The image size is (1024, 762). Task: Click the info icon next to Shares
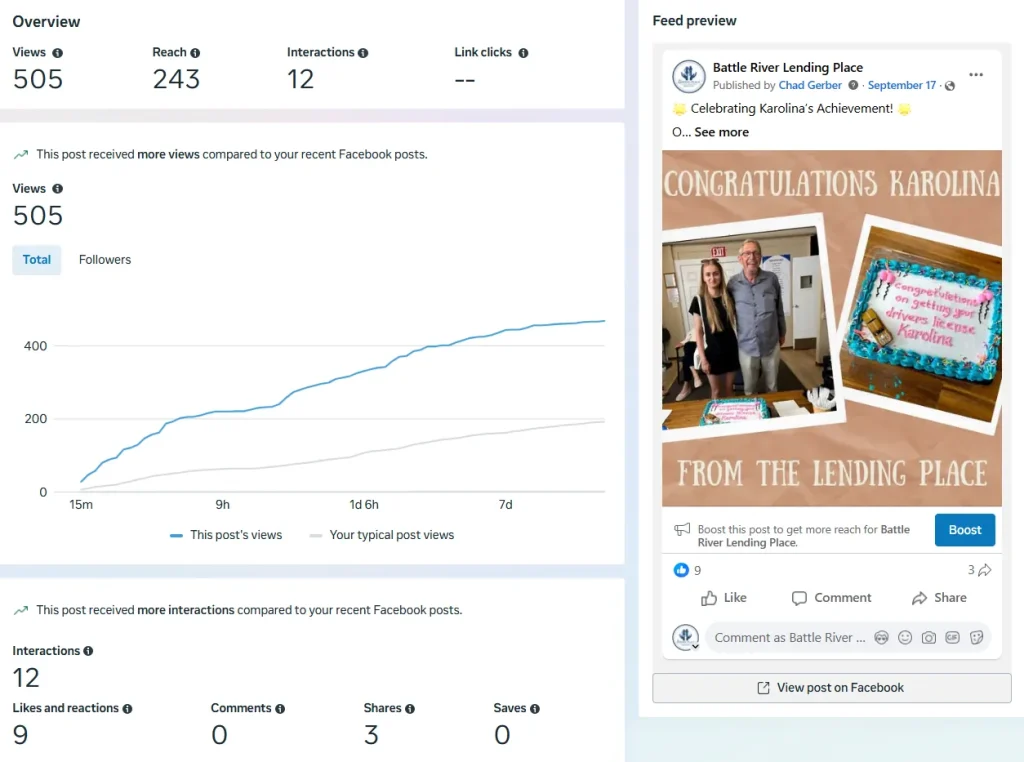[x=410, y=709]
